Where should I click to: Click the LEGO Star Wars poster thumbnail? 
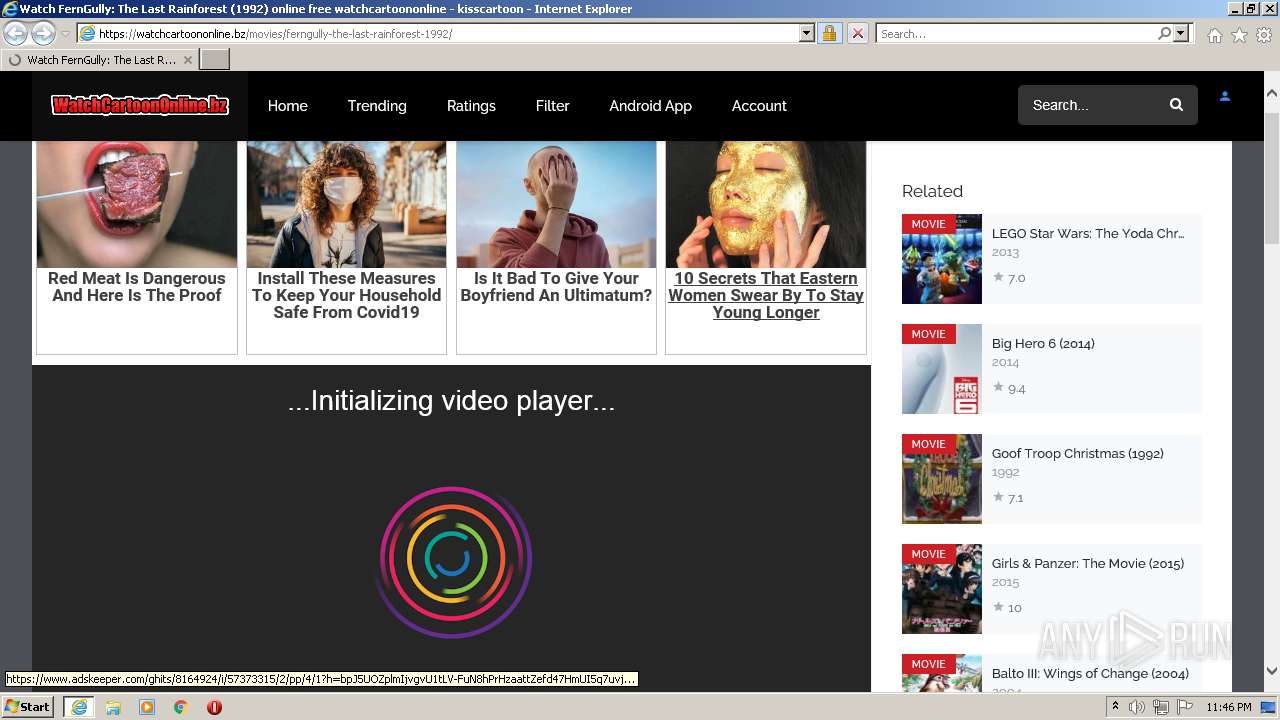[942, 259]
